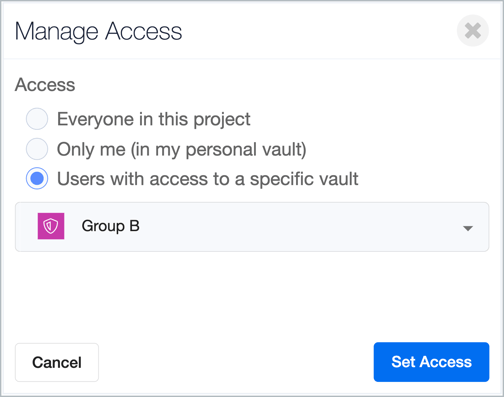Select Users with access to a specific vault radio

[x=37, y=178]
